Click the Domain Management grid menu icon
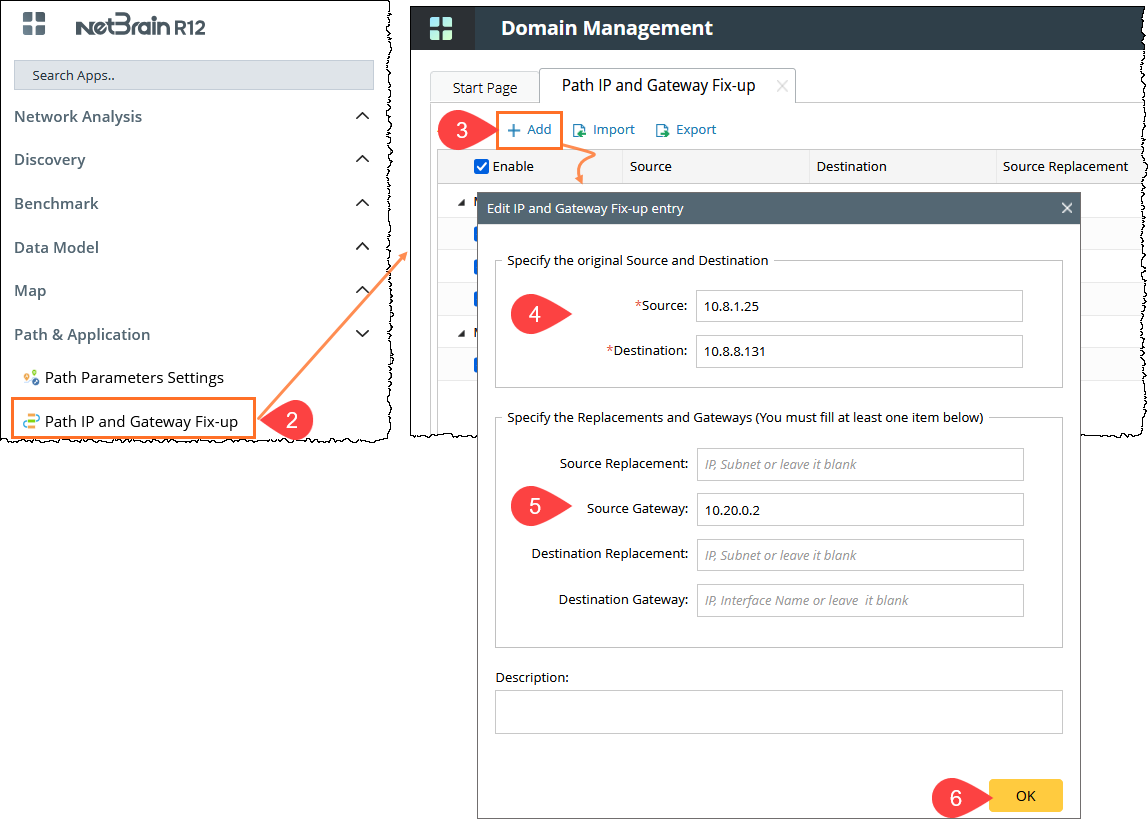 pyautogui.click(x=441, y=29)
